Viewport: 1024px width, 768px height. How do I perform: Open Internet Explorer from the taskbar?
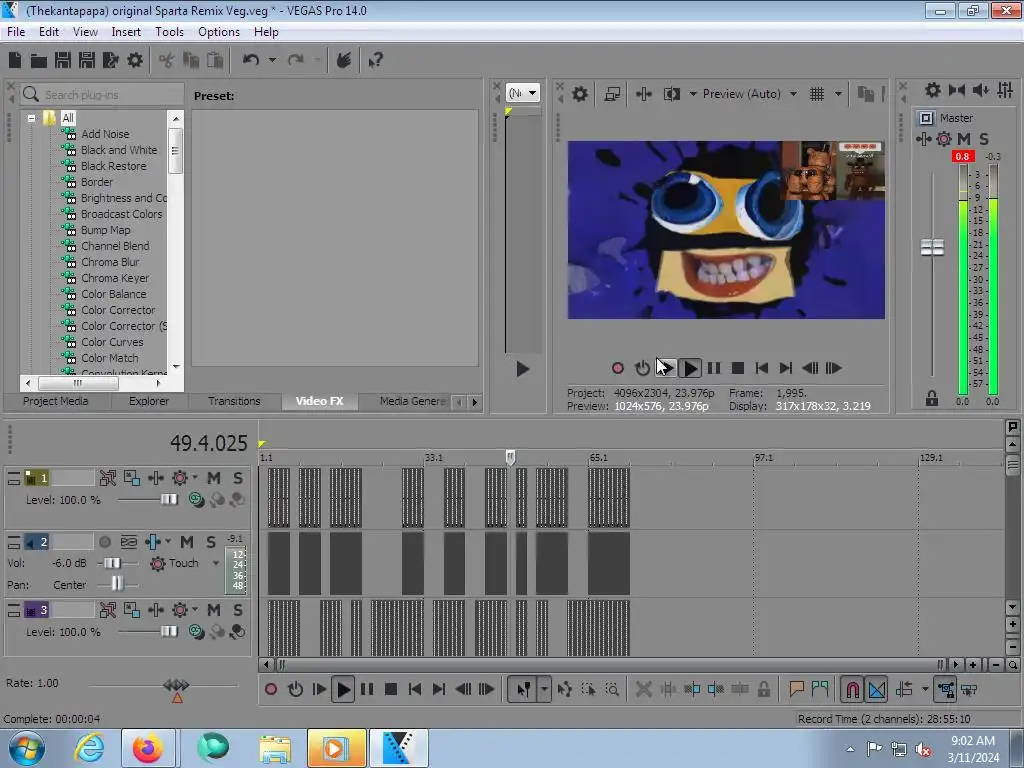(89, 748)
